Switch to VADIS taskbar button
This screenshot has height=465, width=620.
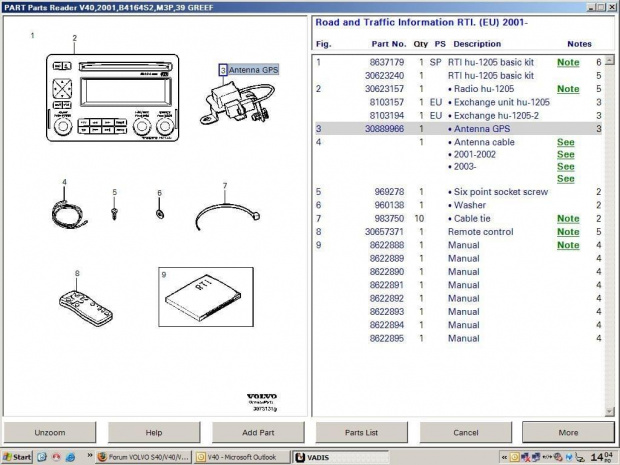pyautogui.click(x=340, y=457)
